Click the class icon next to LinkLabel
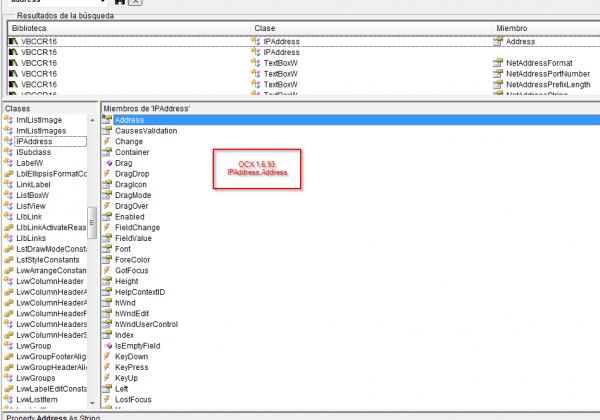The width and height of the screenshot is (600, 420). click(8, 184)
